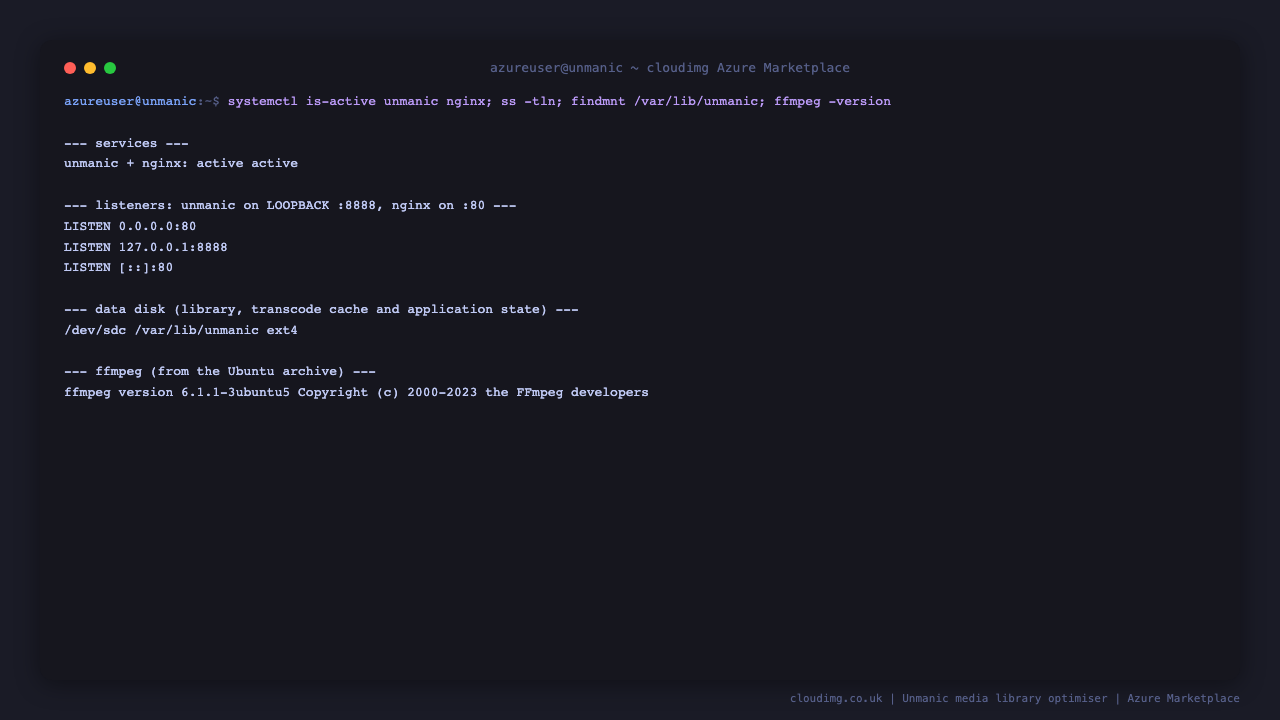This screenshot has height=720, width=1280.
Task: Click the '--- data disk' heading line
Action: click(x=321, y=309)
